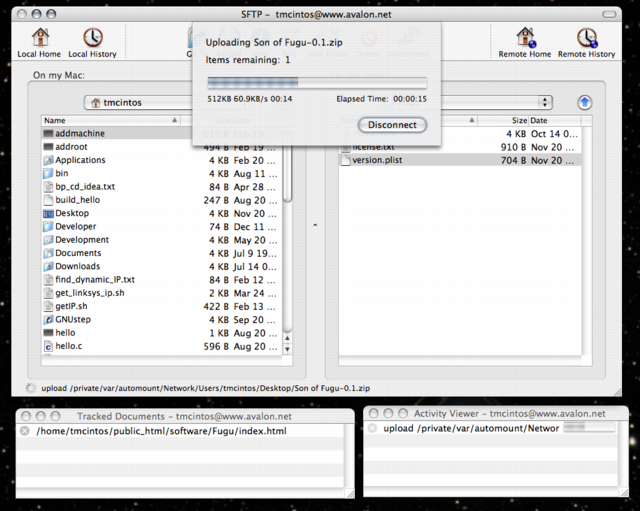Screen dimensions: 640x511
Task: Click the upload status text at bottom
Action: coord(206,388)
